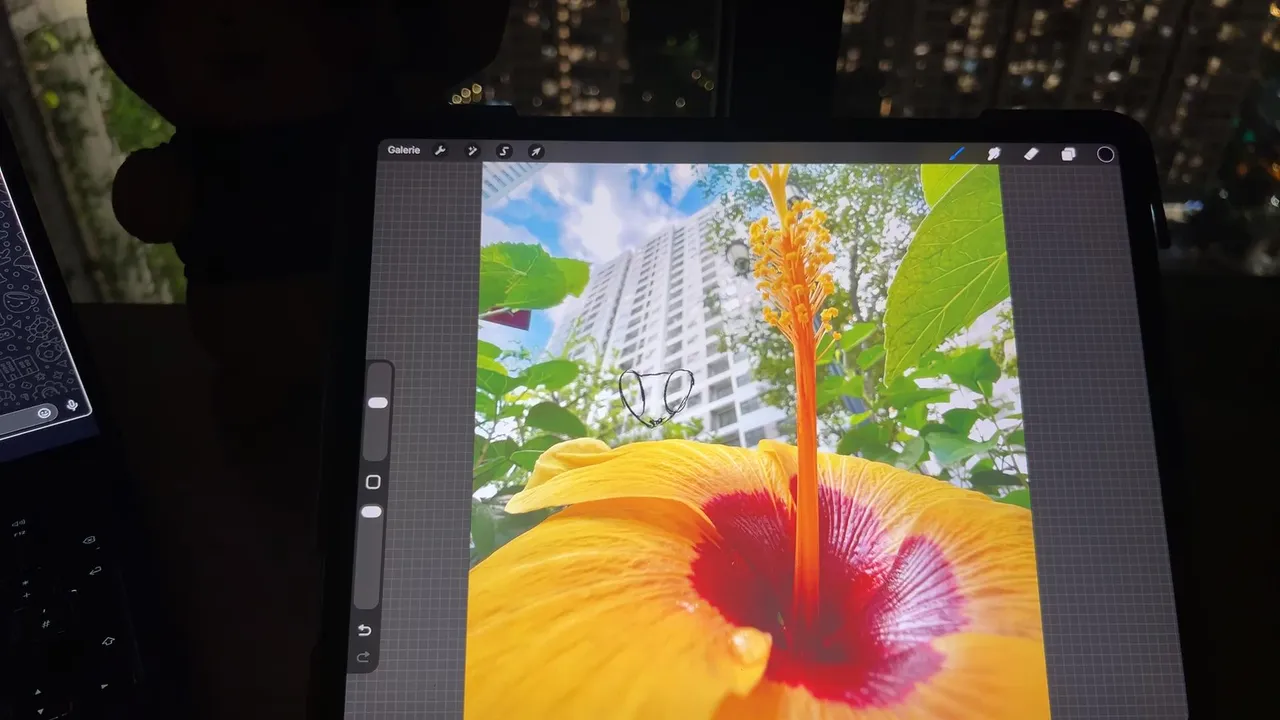Open the Actions wrench menu
Screen dimensions: 1280x720
[x=440, y=151]
